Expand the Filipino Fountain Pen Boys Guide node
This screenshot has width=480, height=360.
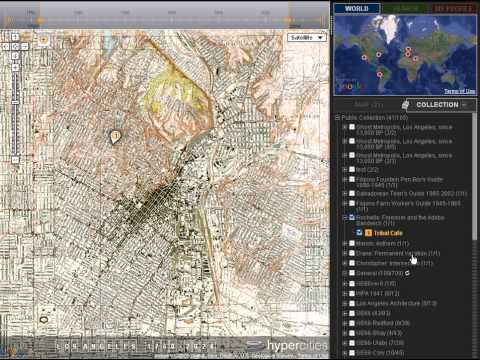pyautogui.click(x=345, y=179)
